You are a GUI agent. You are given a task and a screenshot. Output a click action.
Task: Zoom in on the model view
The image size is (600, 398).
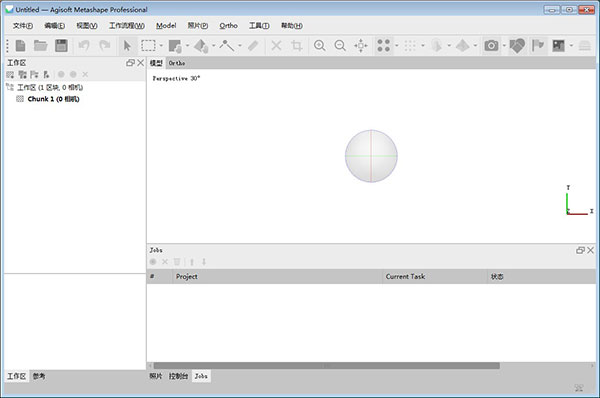coord(320,46)
